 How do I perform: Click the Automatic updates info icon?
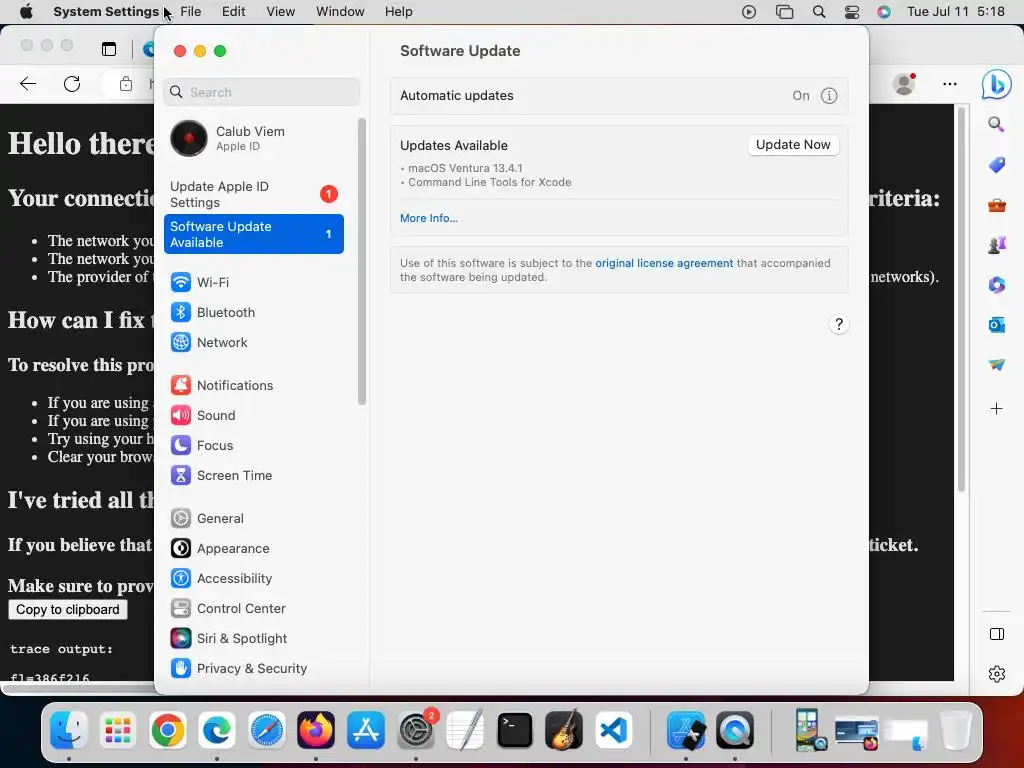(x=829, y=95)
